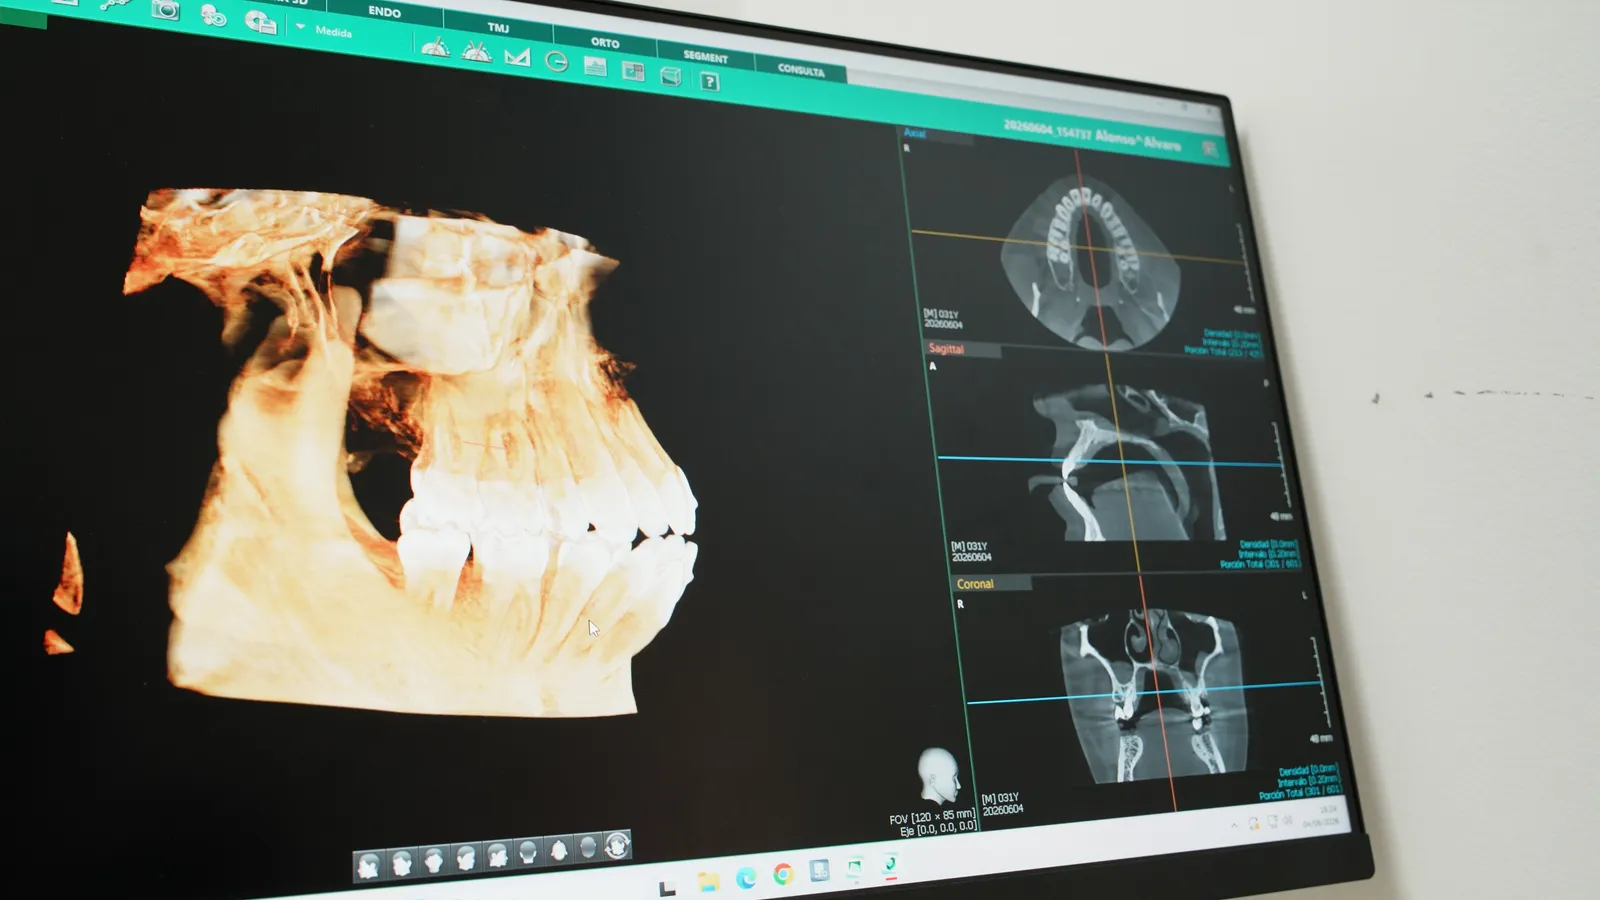Open File Explorer from the taskbar

tap(708, 881)
